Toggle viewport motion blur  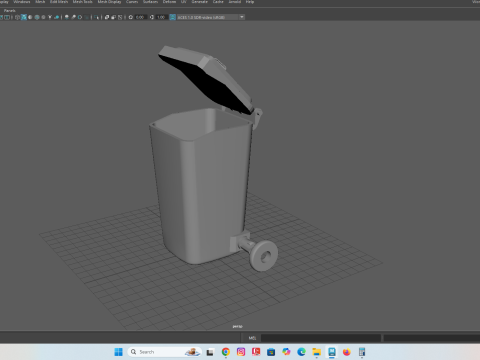73,17
